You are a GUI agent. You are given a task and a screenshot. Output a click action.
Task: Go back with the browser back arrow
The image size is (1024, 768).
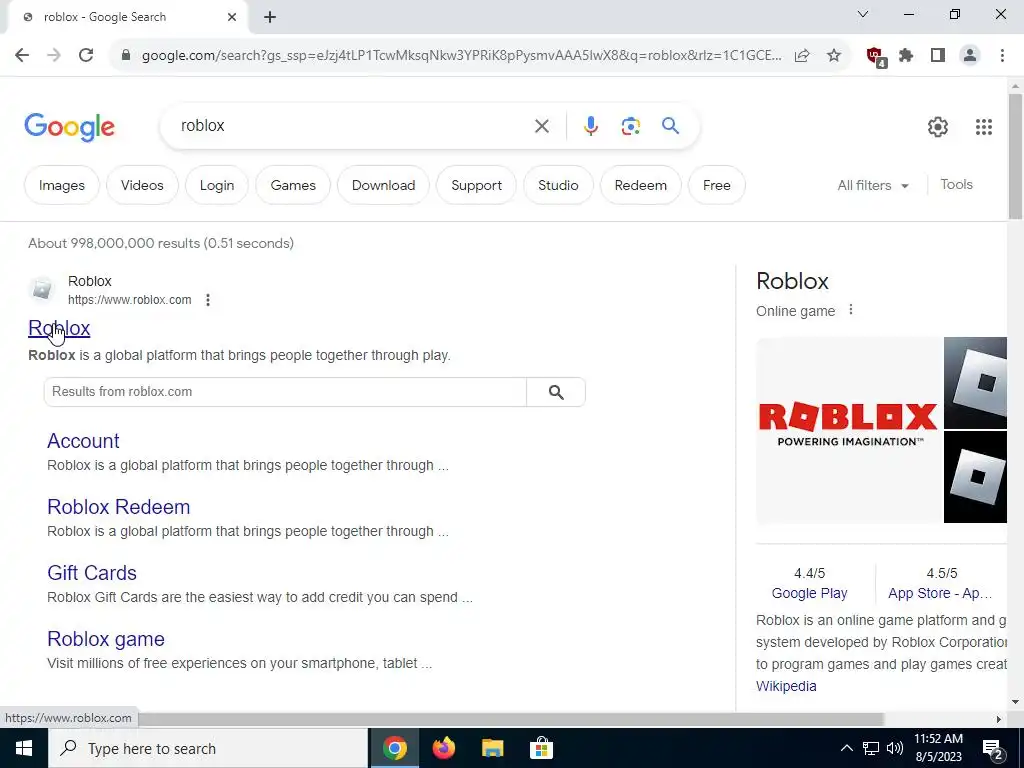(x=22, y=56)
